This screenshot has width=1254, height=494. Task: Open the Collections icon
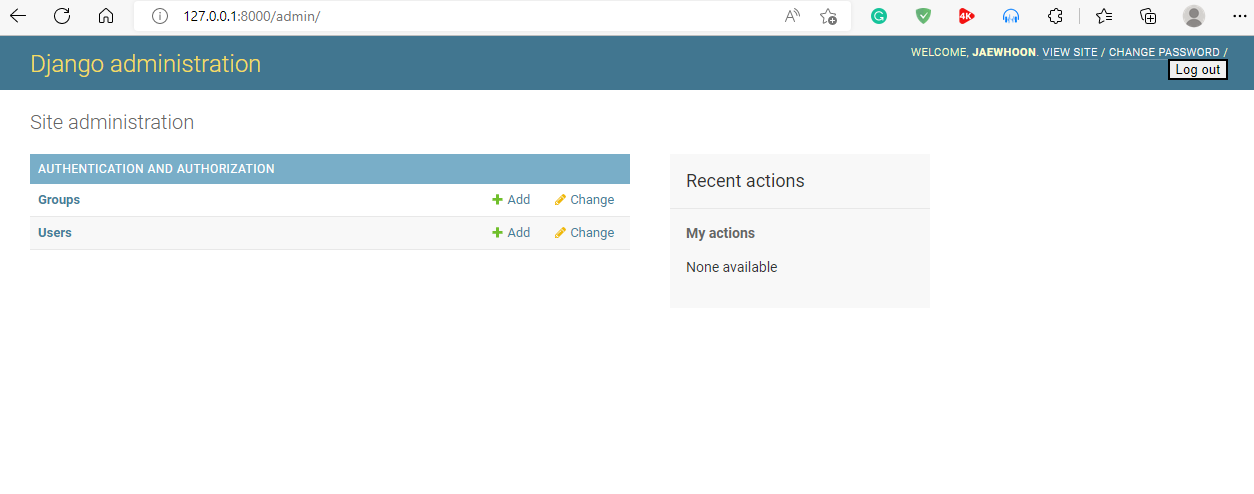coord(1148,16)
